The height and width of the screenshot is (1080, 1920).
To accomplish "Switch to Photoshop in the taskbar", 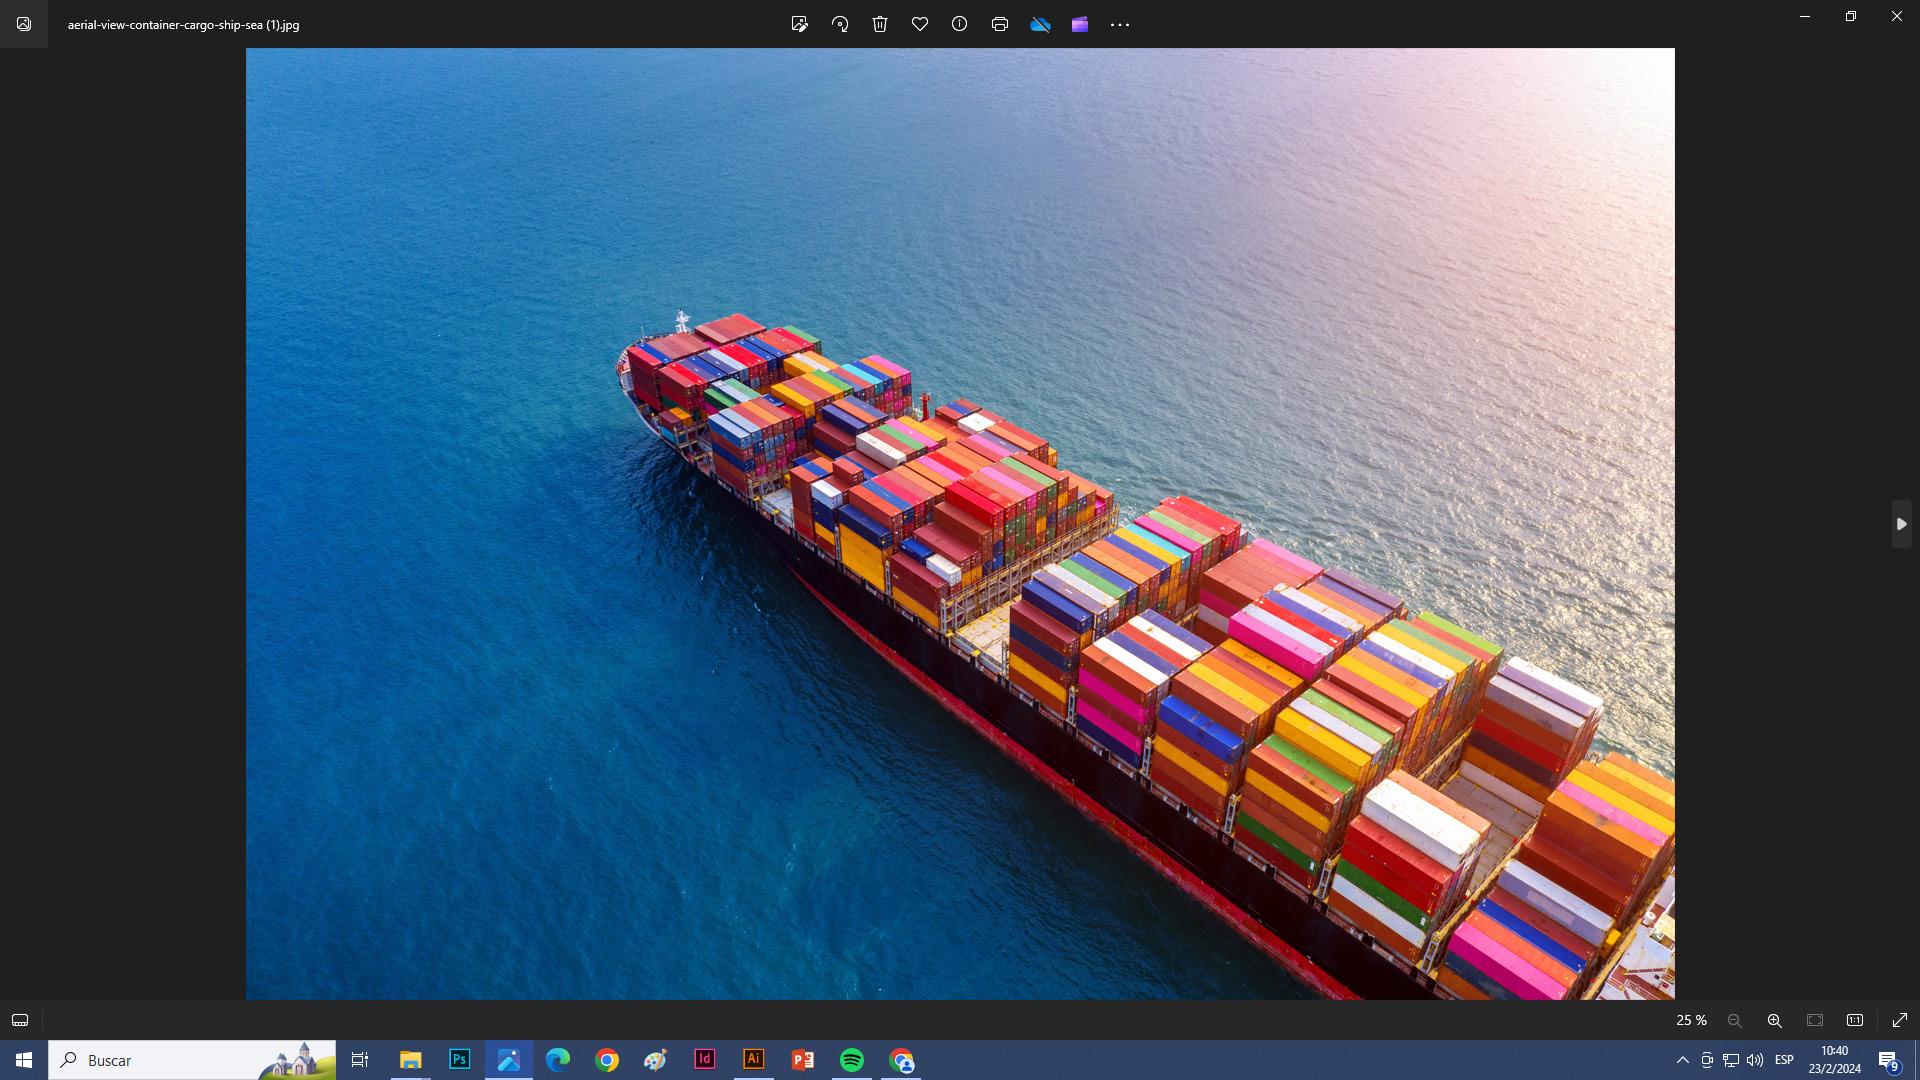I will tap(459, 1060).
